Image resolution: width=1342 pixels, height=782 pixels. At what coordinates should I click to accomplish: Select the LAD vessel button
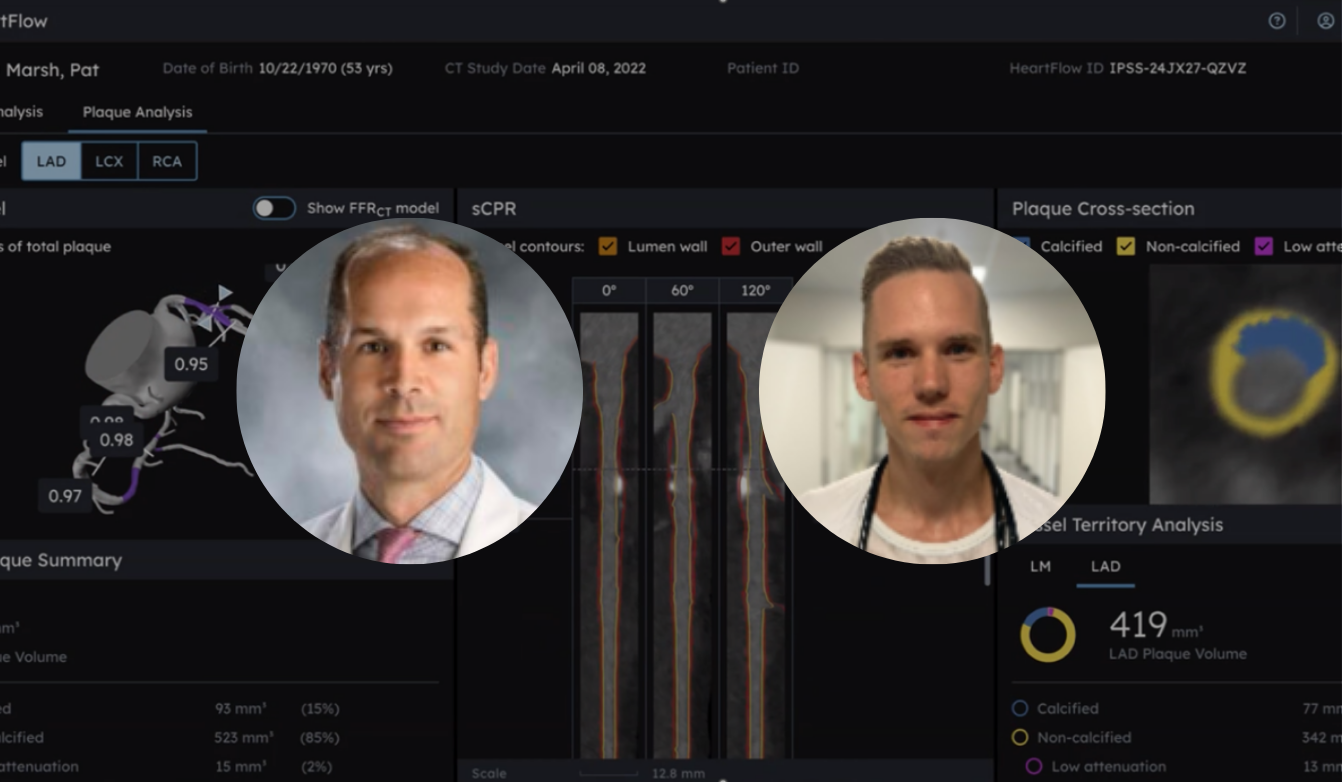[x=51, y=161]
